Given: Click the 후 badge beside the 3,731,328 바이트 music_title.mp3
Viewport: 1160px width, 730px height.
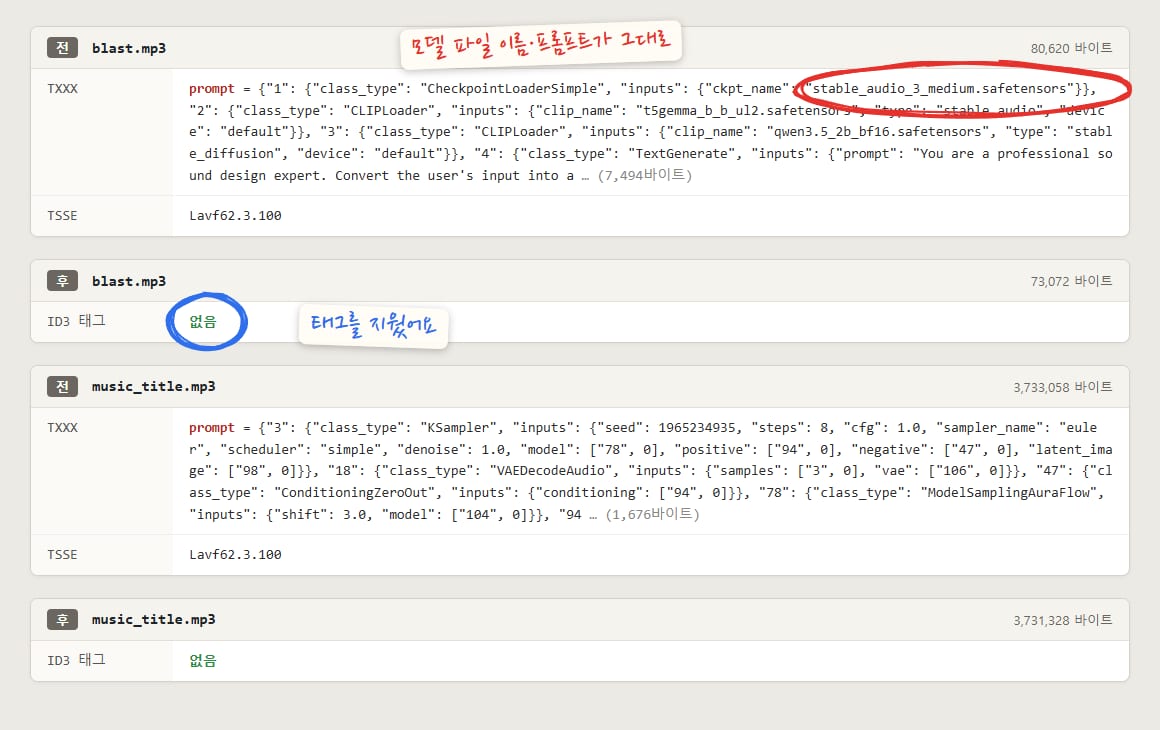Looking at the screenshot, I should [x=62, y=619].
